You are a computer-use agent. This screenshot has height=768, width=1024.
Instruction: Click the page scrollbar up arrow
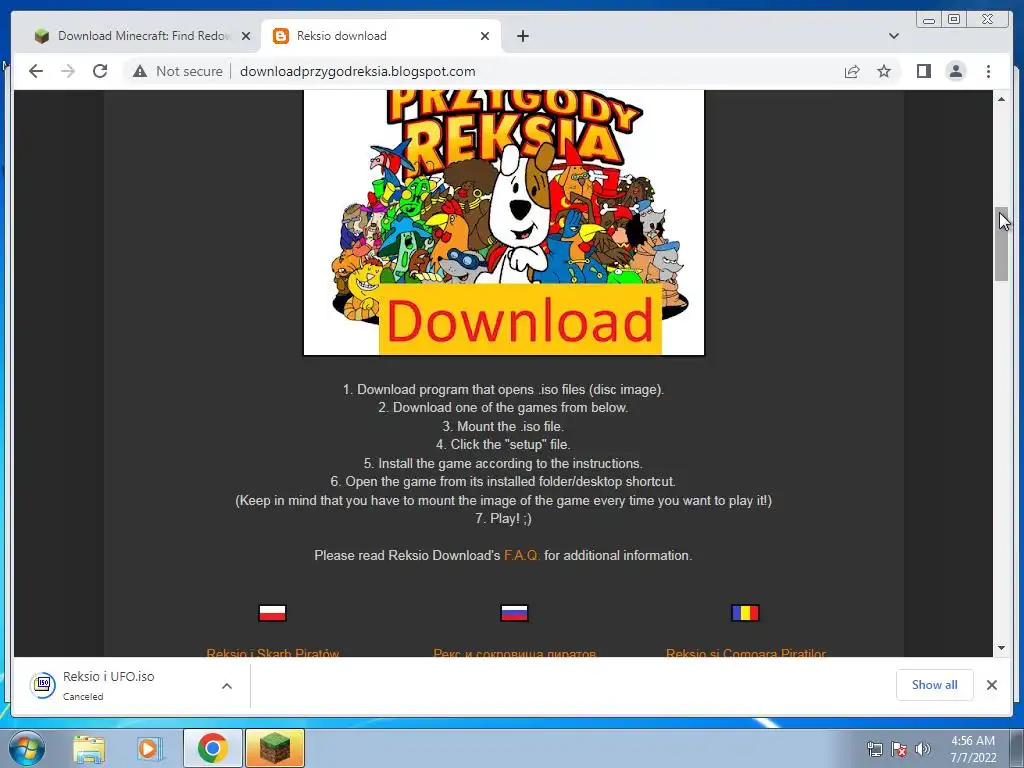[1001, 99]
